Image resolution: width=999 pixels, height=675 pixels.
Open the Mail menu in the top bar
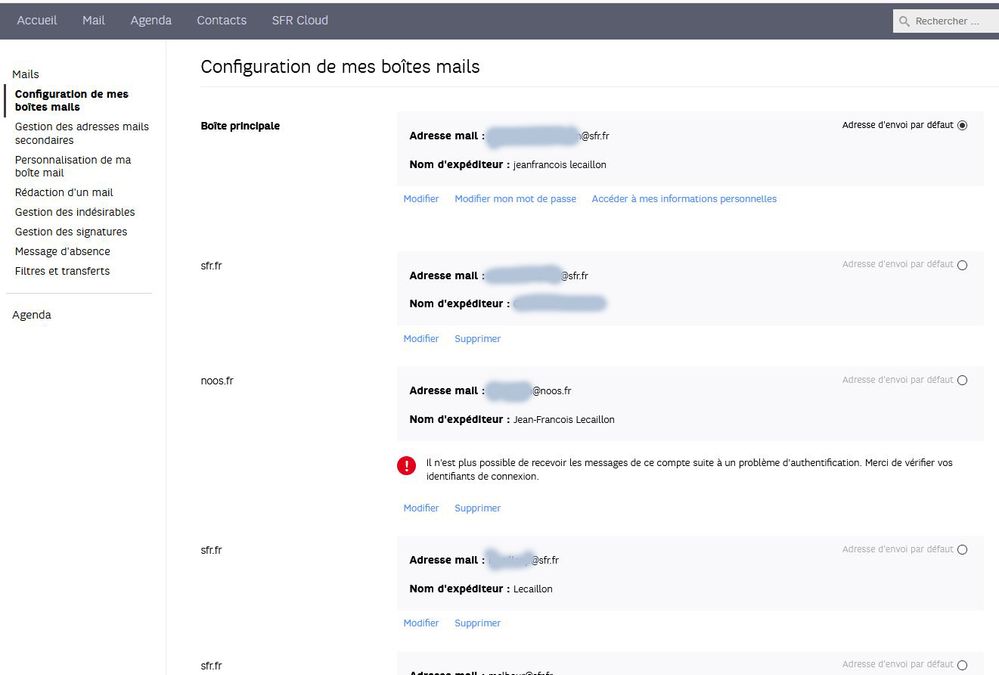click(x=92, y=19)
